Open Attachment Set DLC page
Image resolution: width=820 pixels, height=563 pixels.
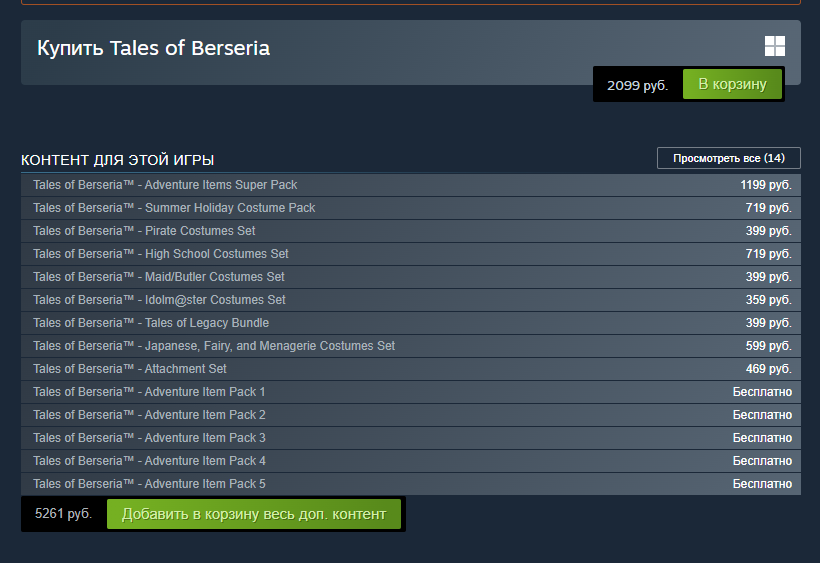point(130,369)
